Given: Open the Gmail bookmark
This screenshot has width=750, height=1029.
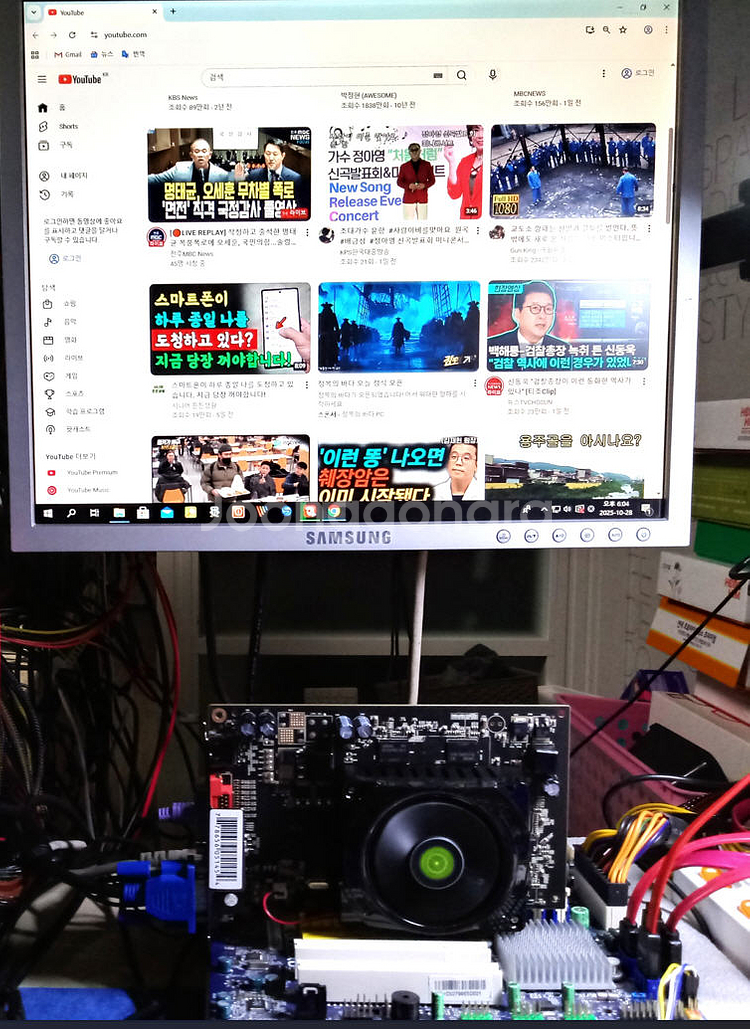Looking at the screenshot, I should 68,54.
